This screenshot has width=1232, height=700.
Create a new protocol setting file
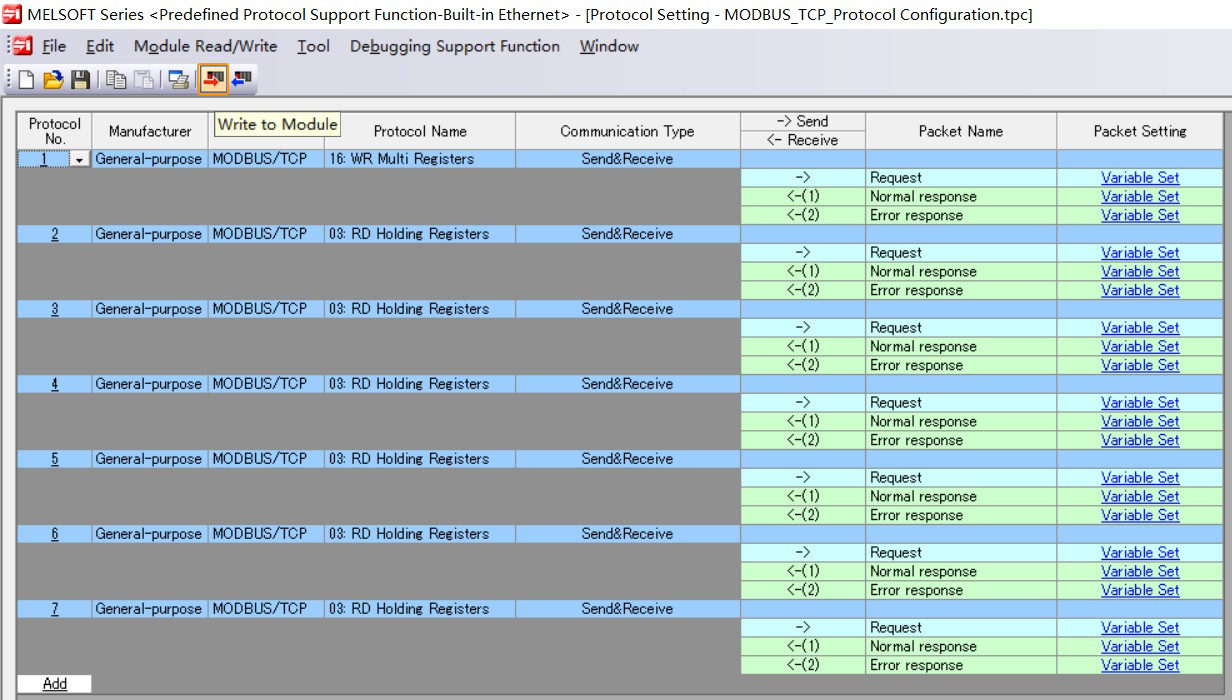click(x=27, y=80)
